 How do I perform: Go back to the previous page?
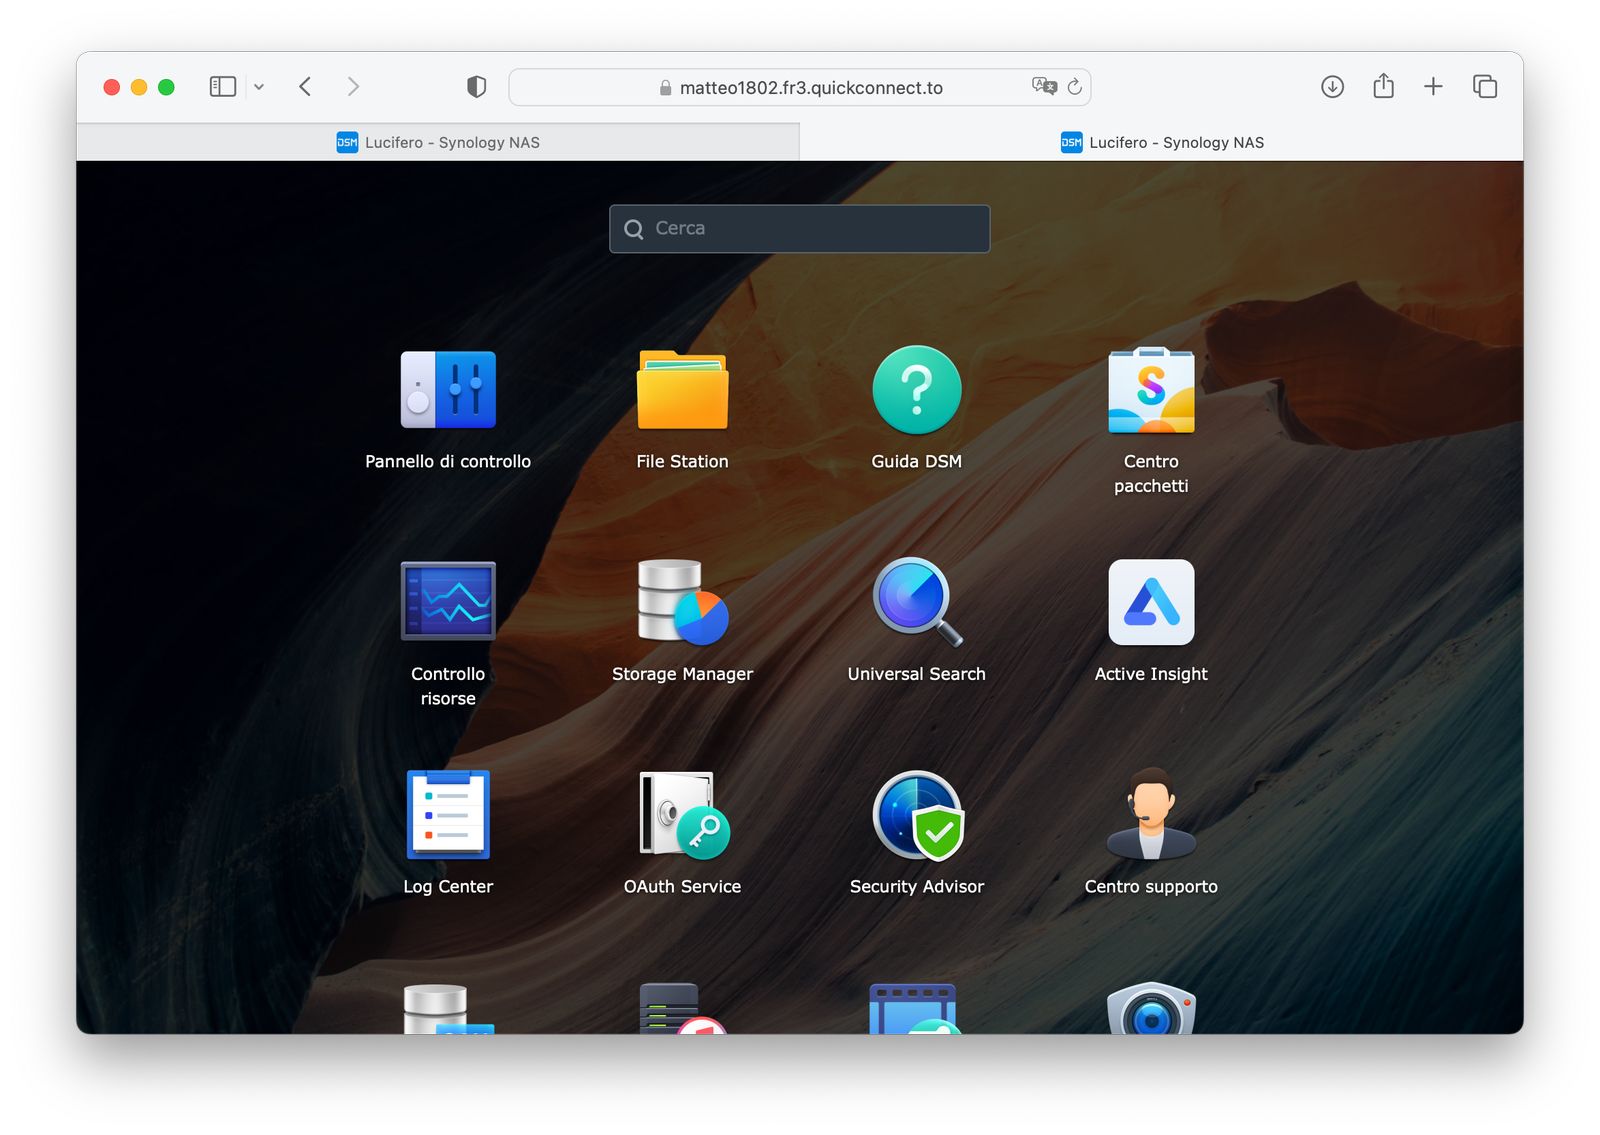pyautogui.click(x=305, y=87)
